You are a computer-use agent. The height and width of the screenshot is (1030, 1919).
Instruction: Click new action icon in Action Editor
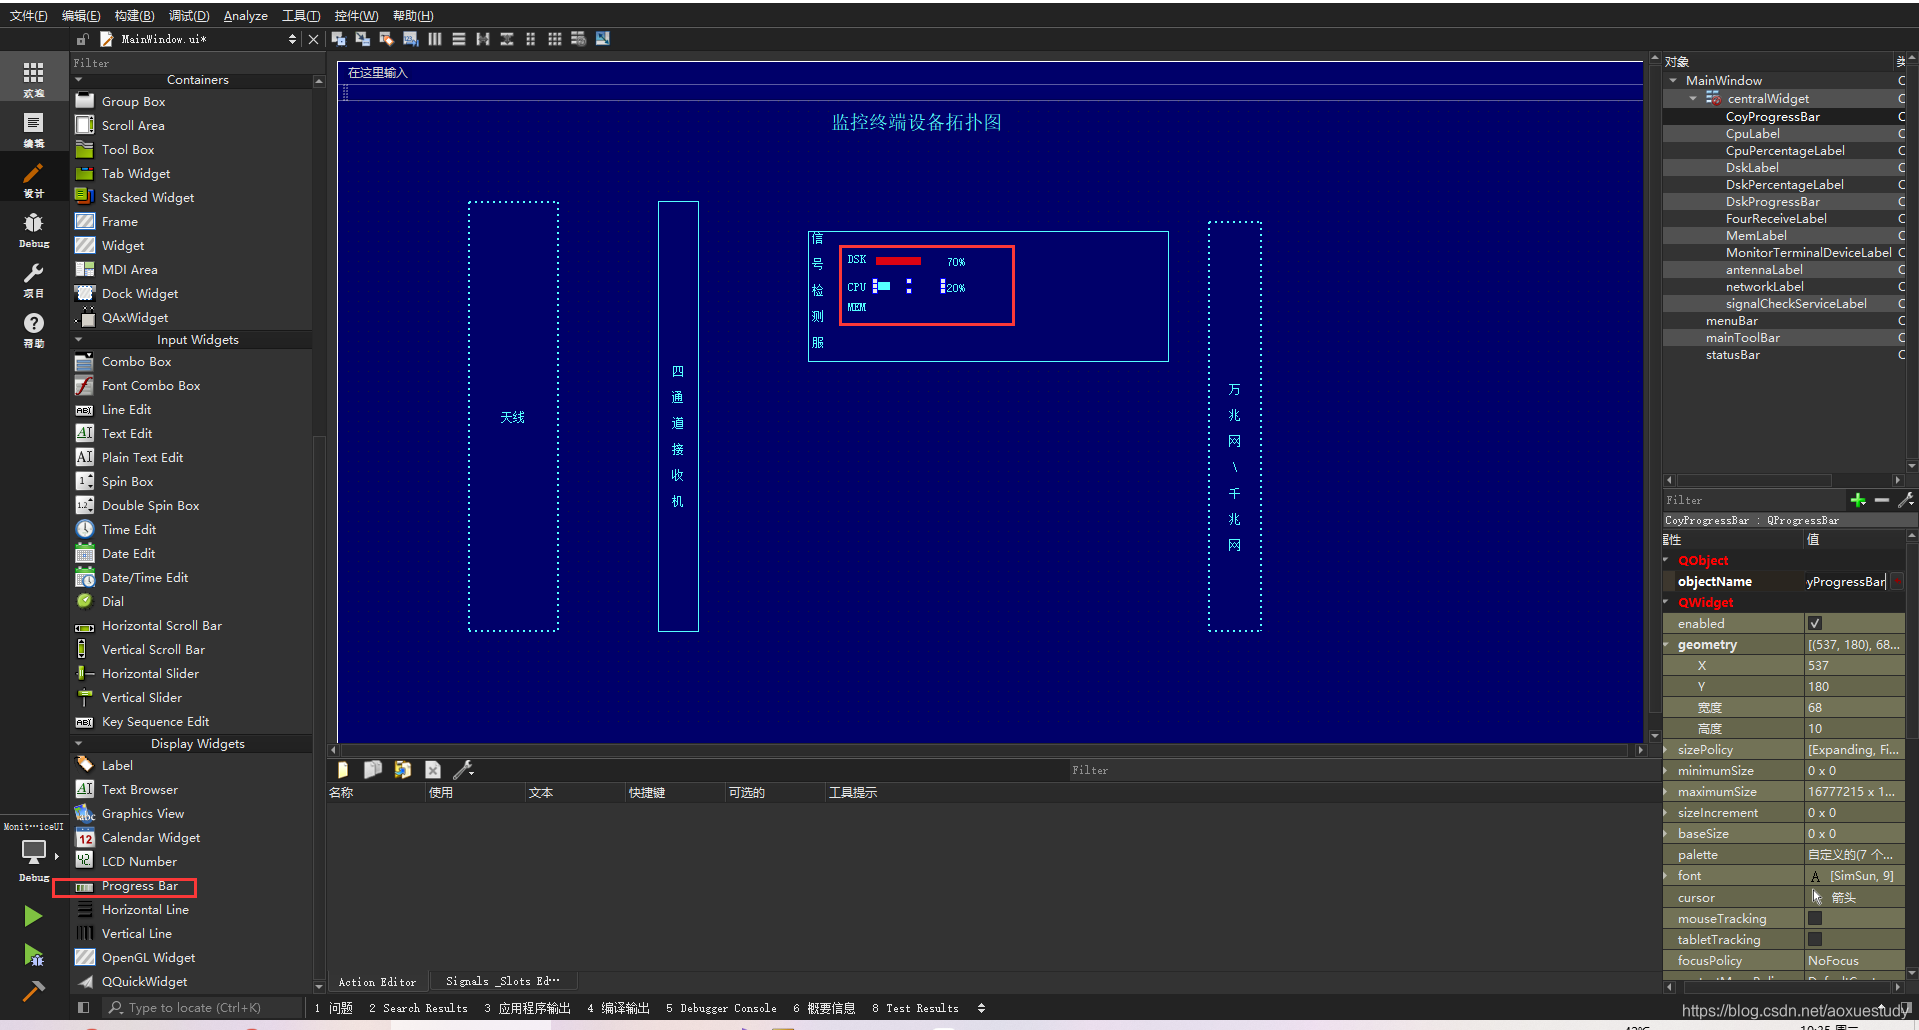pyautogui.click(x=343, y=770)
